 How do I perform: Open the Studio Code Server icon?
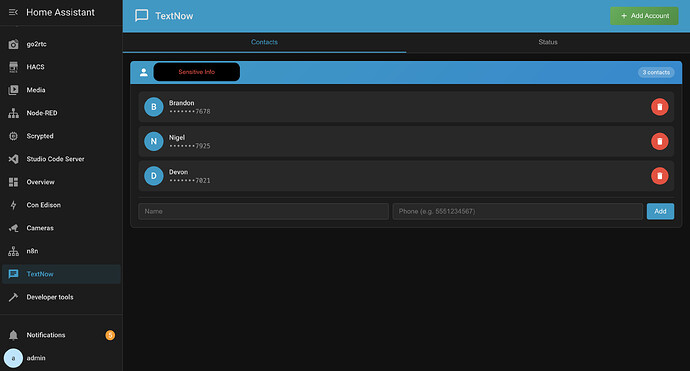point(14,159)
